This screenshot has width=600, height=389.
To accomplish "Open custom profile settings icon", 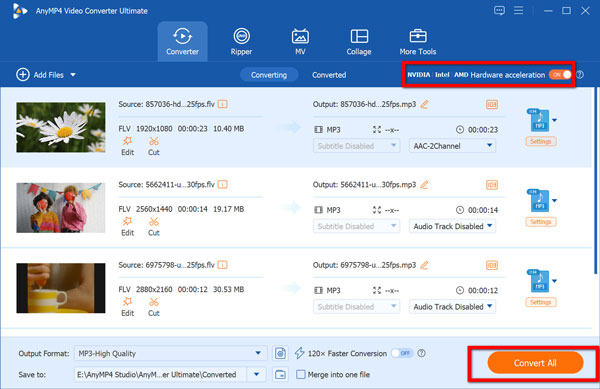I will [x=280, y=353].
